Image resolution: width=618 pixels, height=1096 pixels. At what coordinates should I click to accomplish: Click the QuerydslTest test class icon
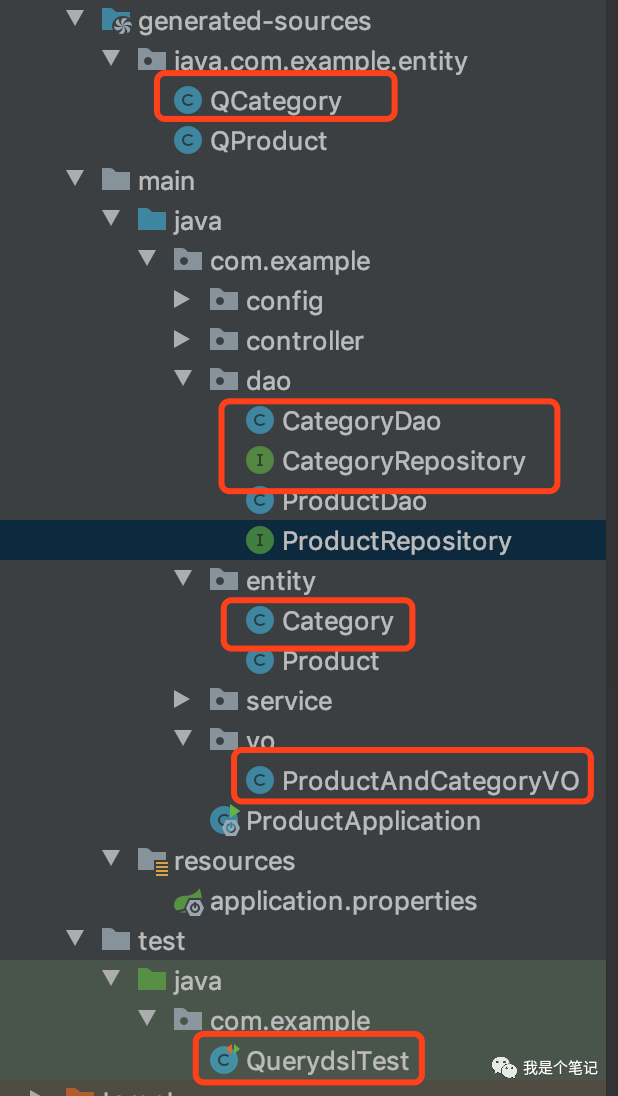tap(224, 1060)
